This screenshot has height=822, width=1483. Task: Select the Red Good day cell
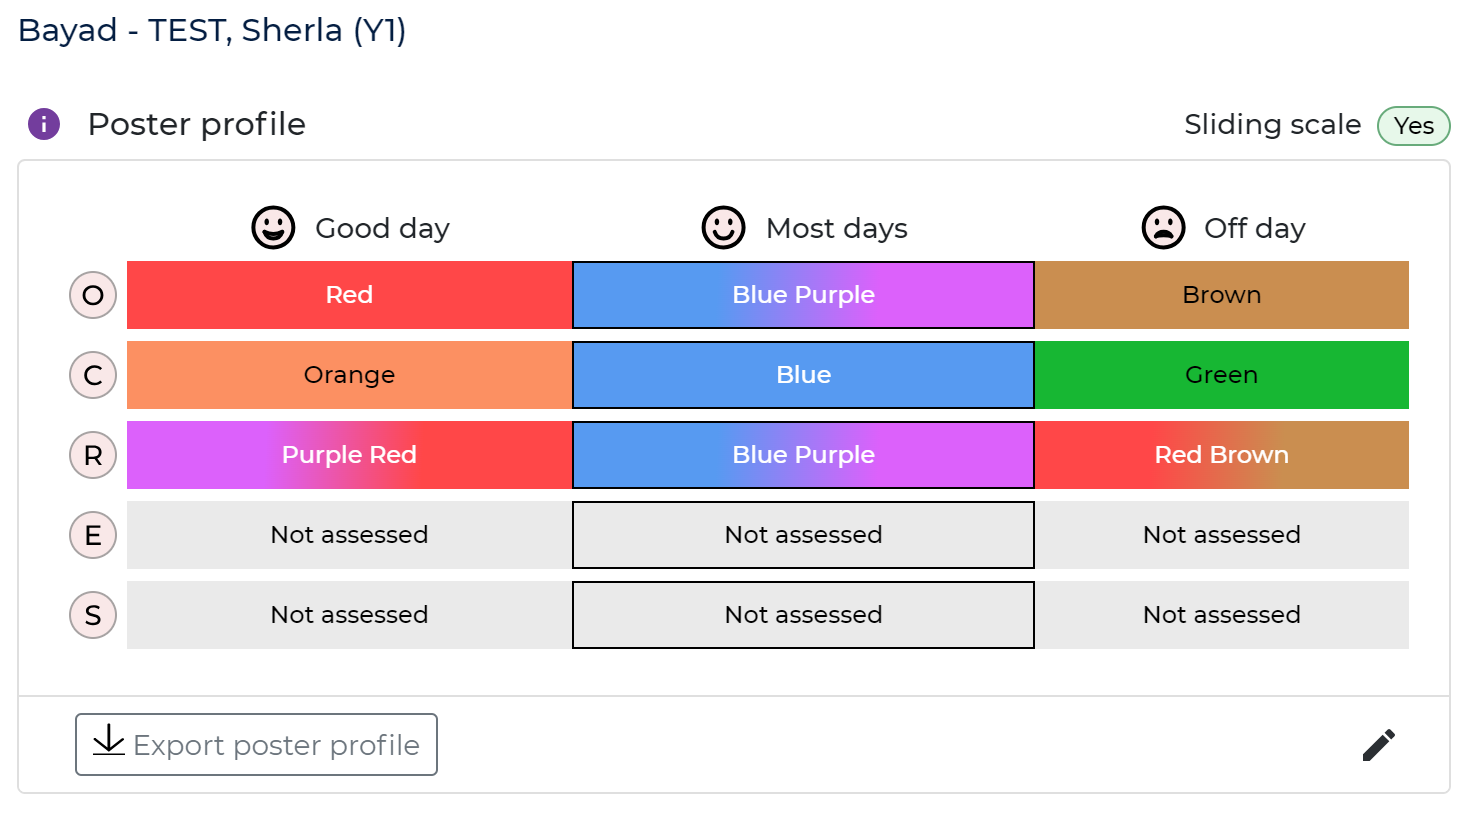pos(349,295)
